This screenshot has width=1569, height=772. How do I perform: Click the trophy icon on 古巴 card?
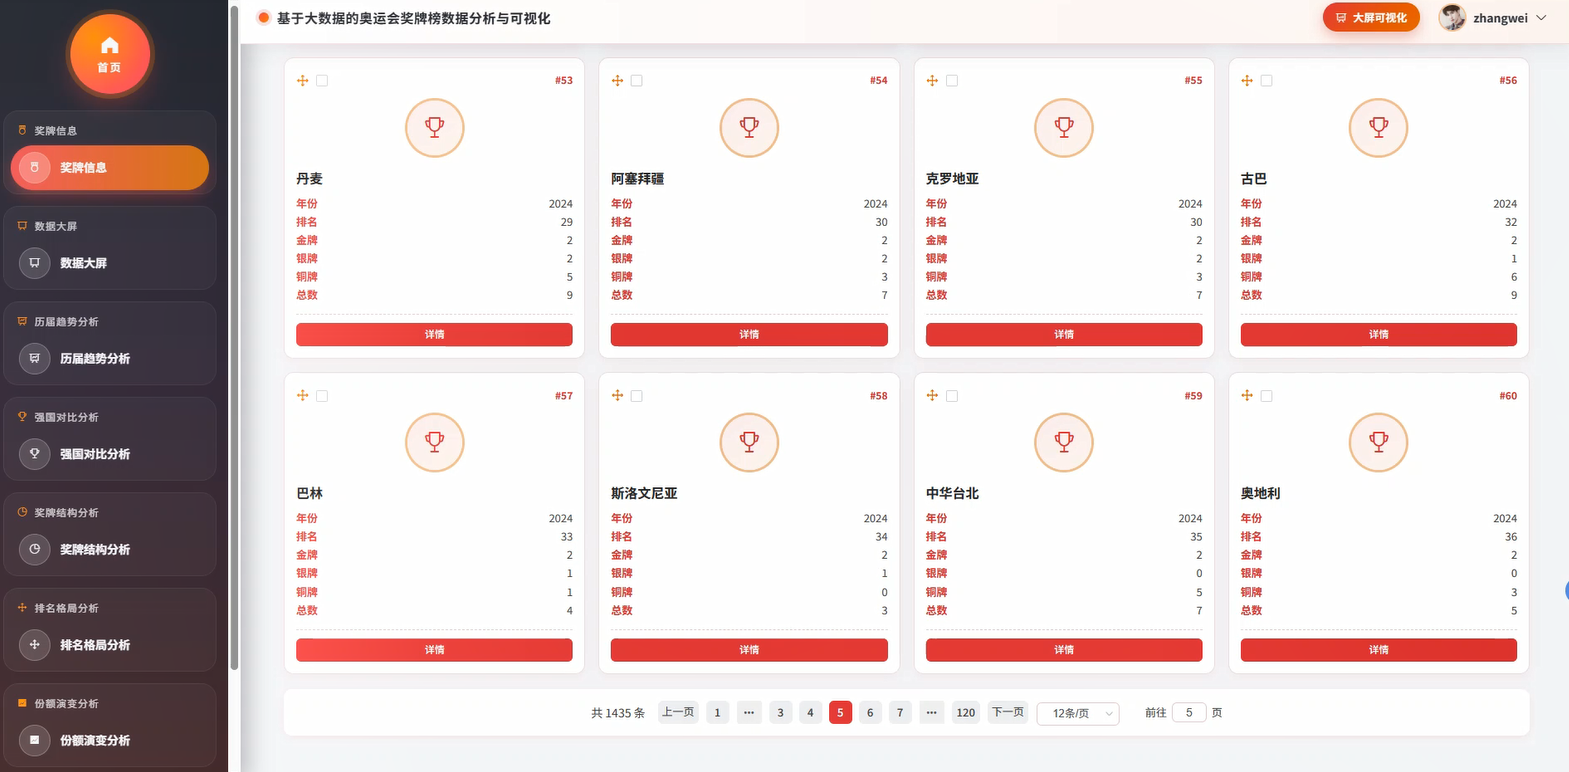[x=1378, y=127]
